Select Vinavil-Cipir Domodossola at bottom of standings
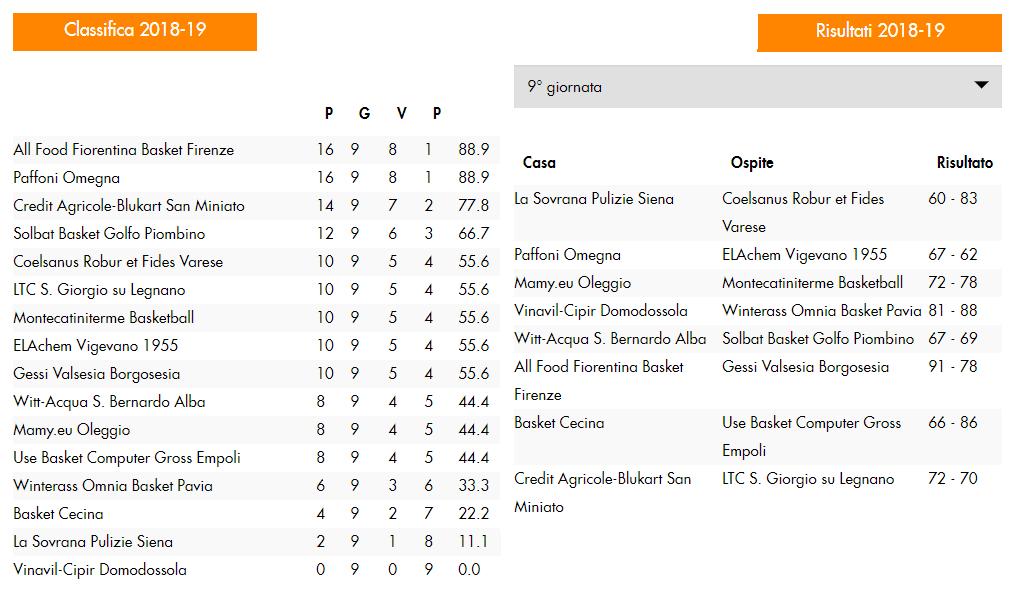The width and height of the screenshot is (1023, 596). 256,570
